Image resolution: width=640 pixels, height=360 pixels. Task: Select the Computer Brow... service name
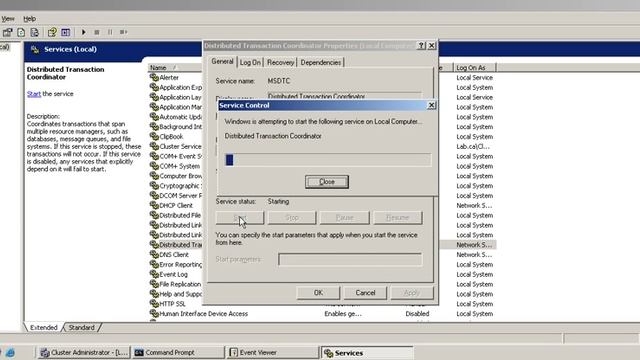(180, 176)
